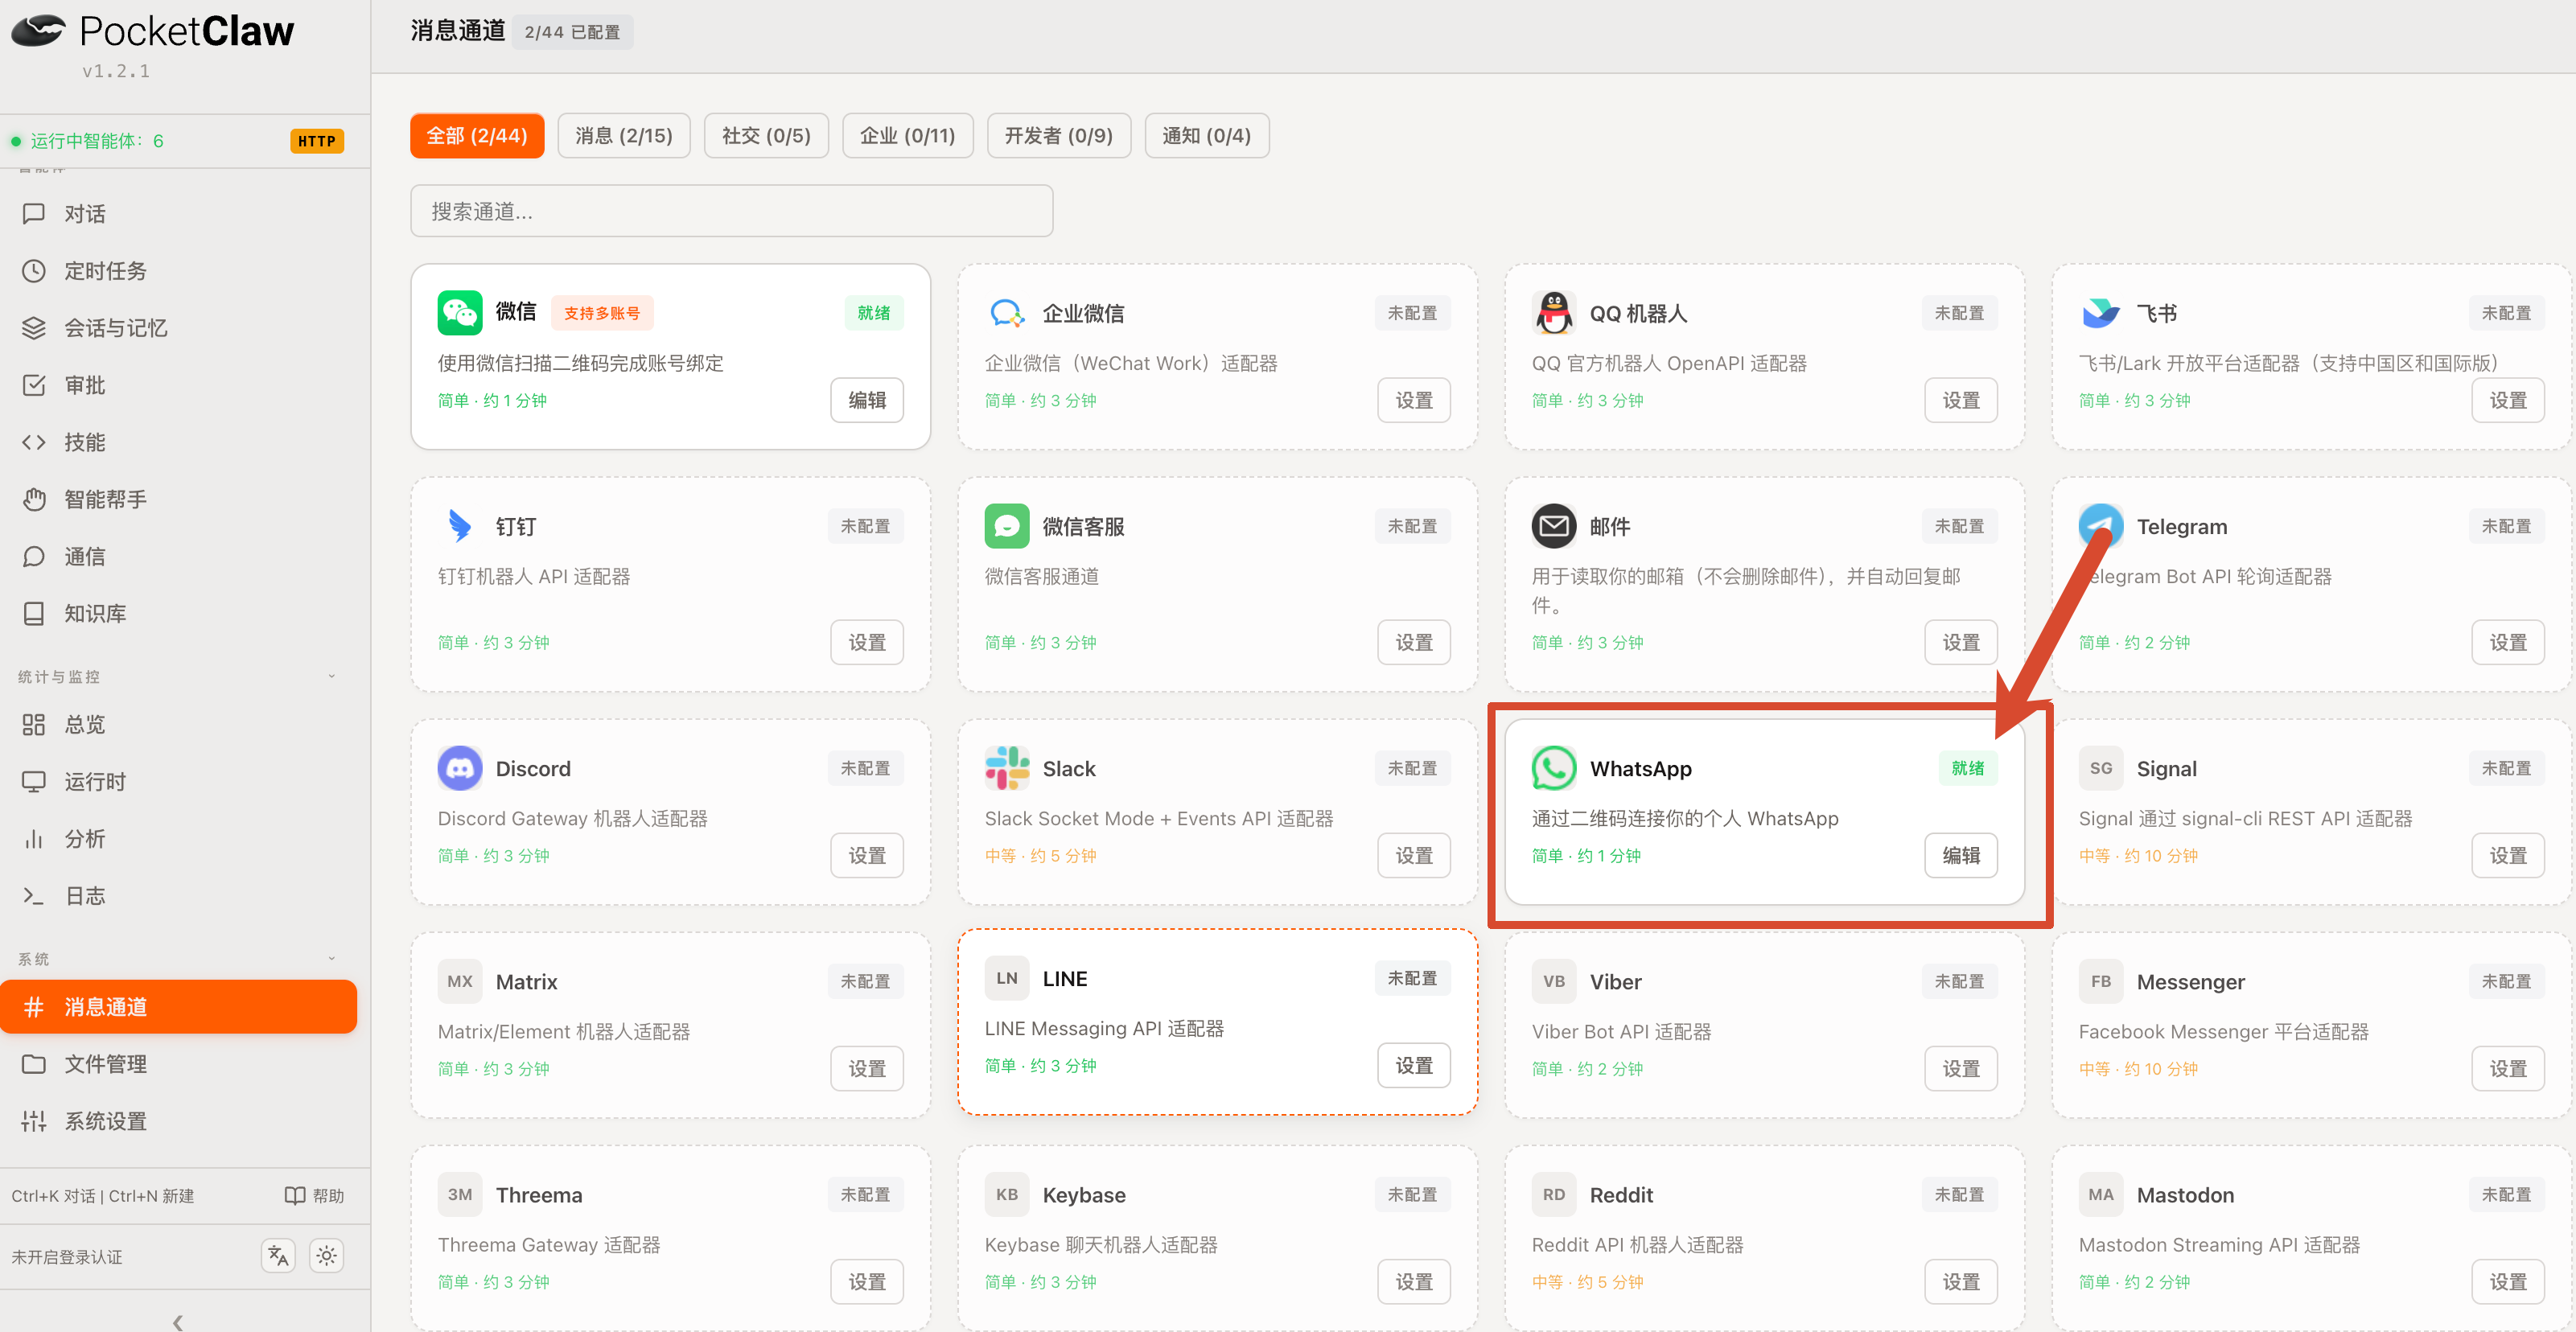Click the Keybase KB avatar icon
Viewport: 2576px width, 1332px height.
(1006, 1194)
